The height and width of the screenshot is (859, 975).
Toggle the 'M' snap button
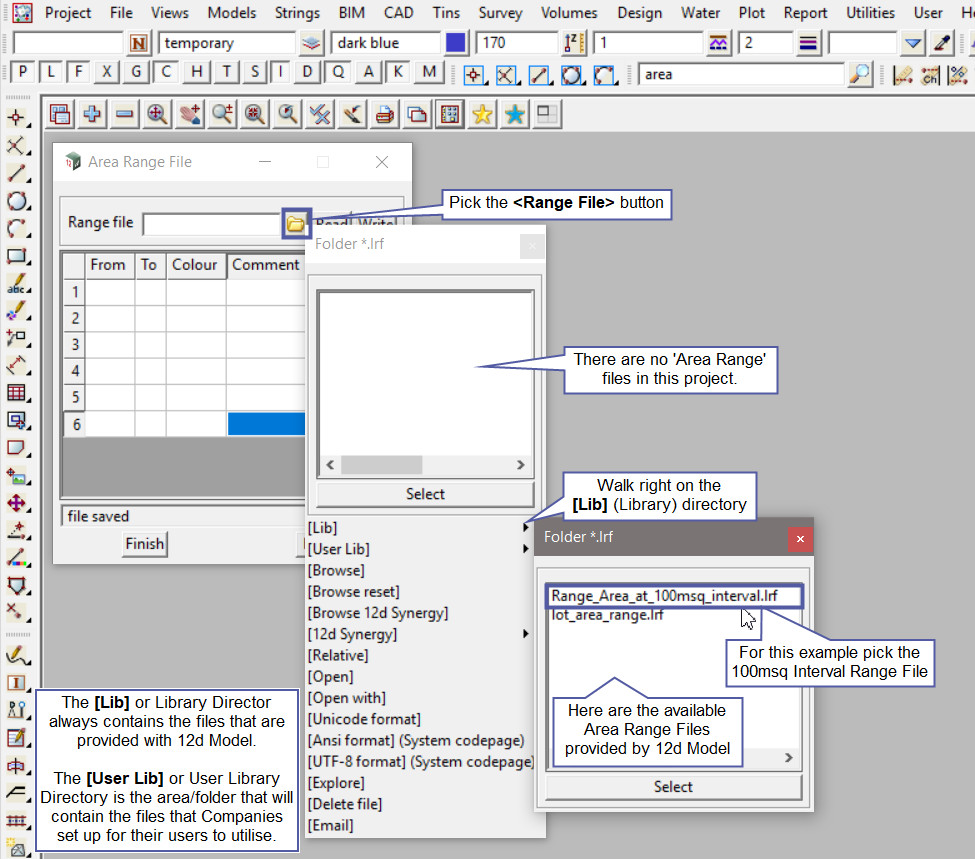tap(429, 72)
